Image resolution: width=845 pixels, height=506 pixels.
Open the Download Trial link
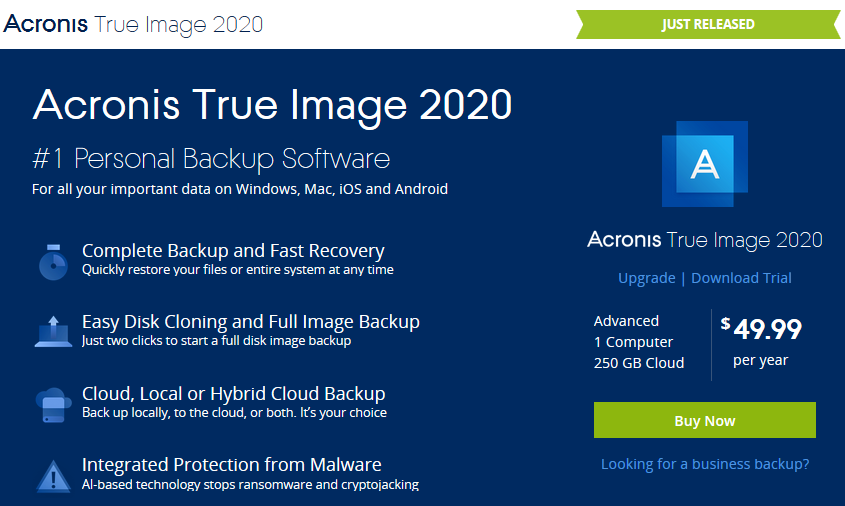click(742, 278)
